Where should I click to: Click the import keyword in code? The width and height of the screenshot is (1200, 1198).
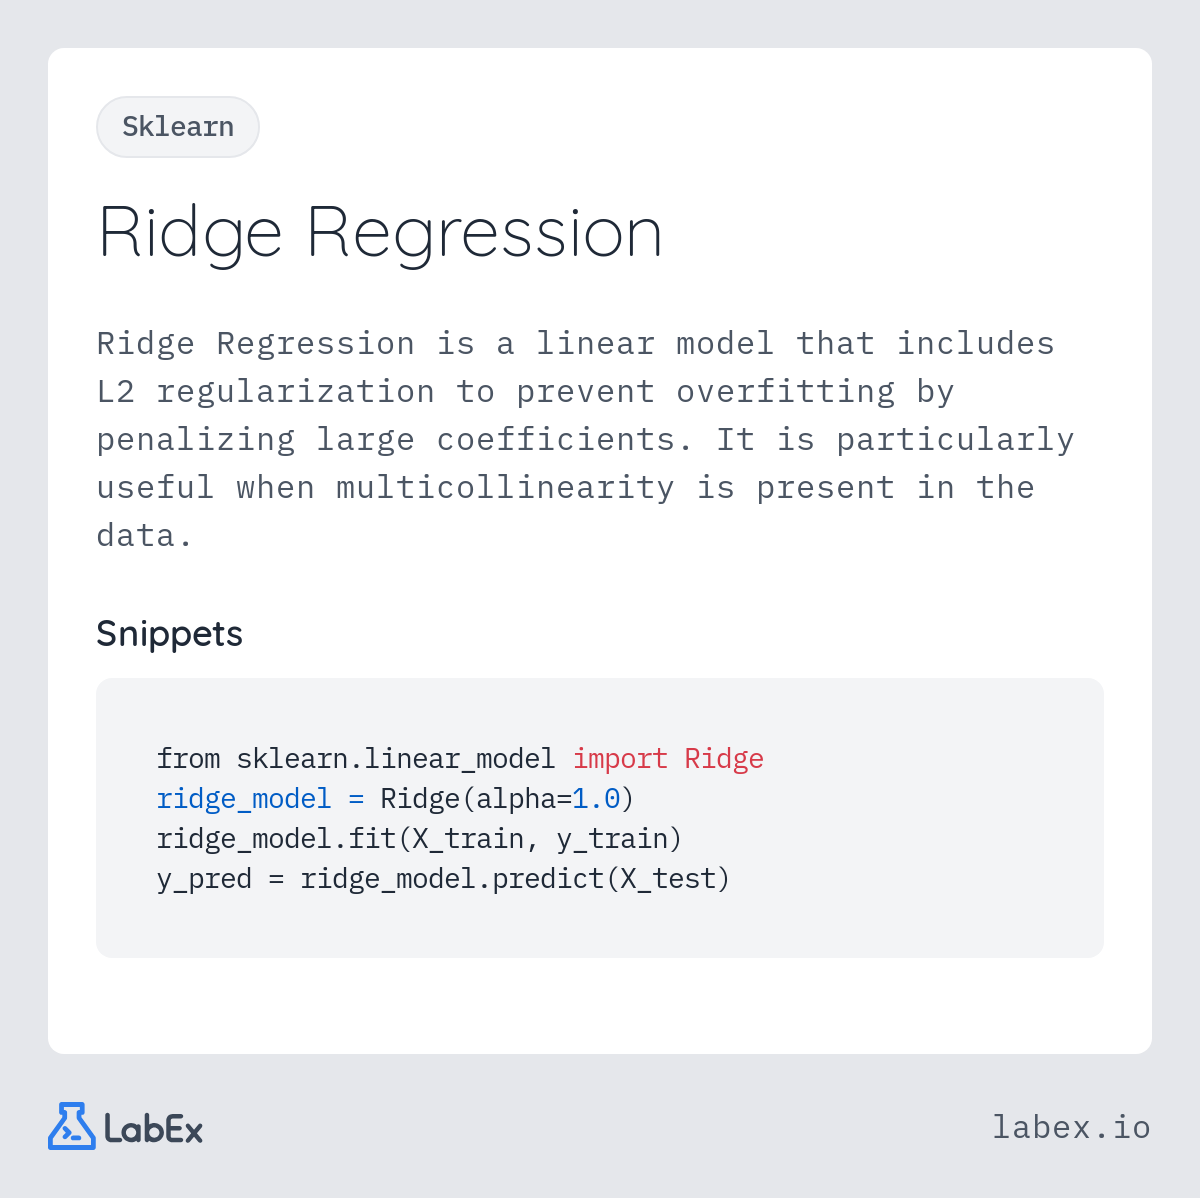click(620, 759)
